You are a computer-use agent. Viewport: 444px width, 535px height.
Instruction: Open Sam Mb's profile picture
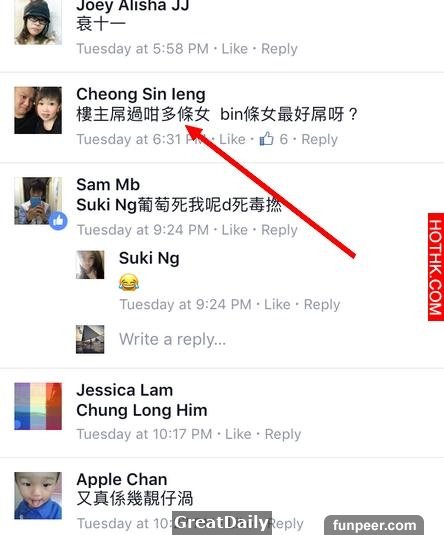click(x=38, y=201)
